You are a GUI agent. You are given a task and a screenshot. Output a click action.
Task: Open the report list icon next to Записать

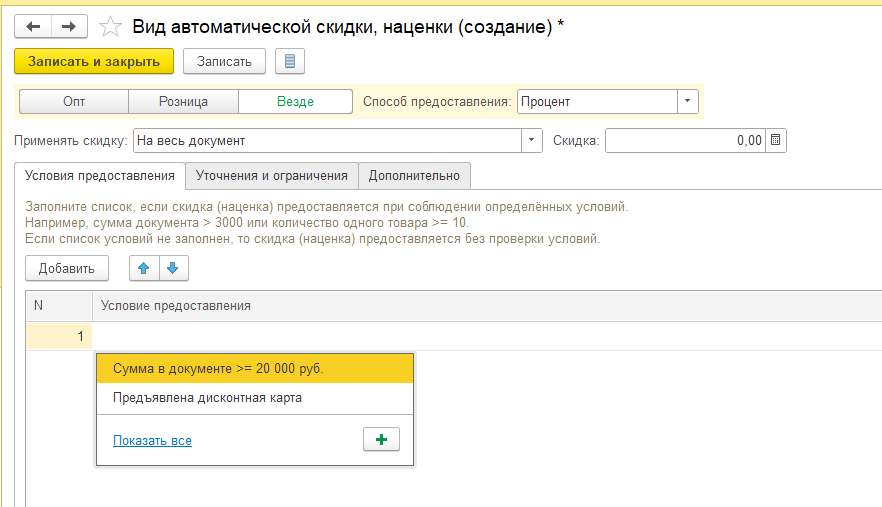coord(290,61)
